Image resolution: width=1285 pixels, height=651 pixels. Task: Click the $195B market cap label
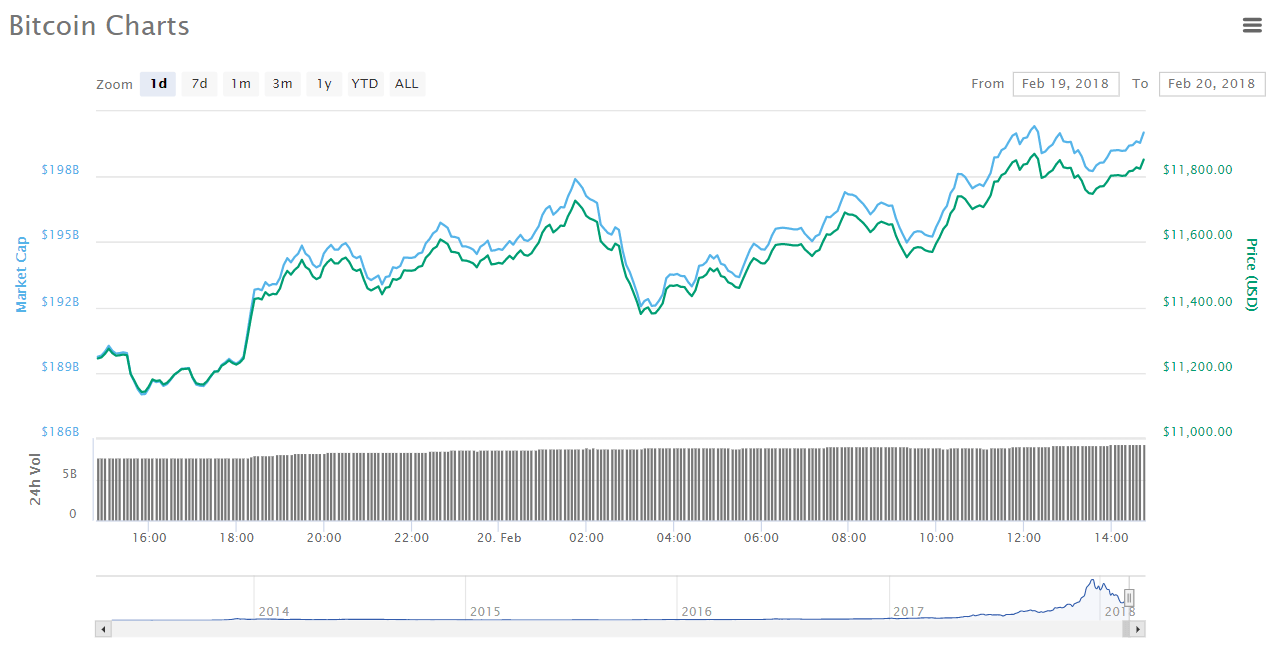pos(60,235)
